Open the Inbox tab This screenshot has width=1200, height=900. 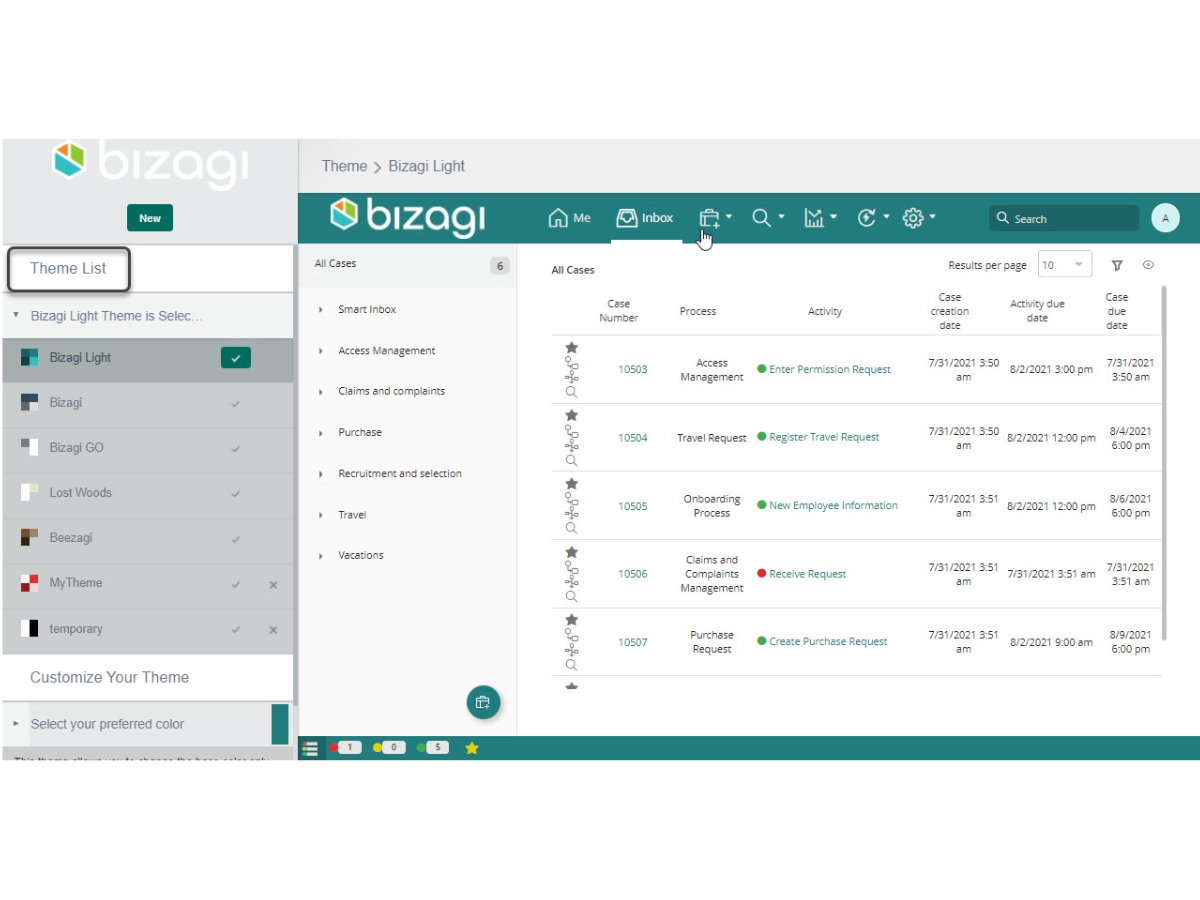[x=645, y=218]
